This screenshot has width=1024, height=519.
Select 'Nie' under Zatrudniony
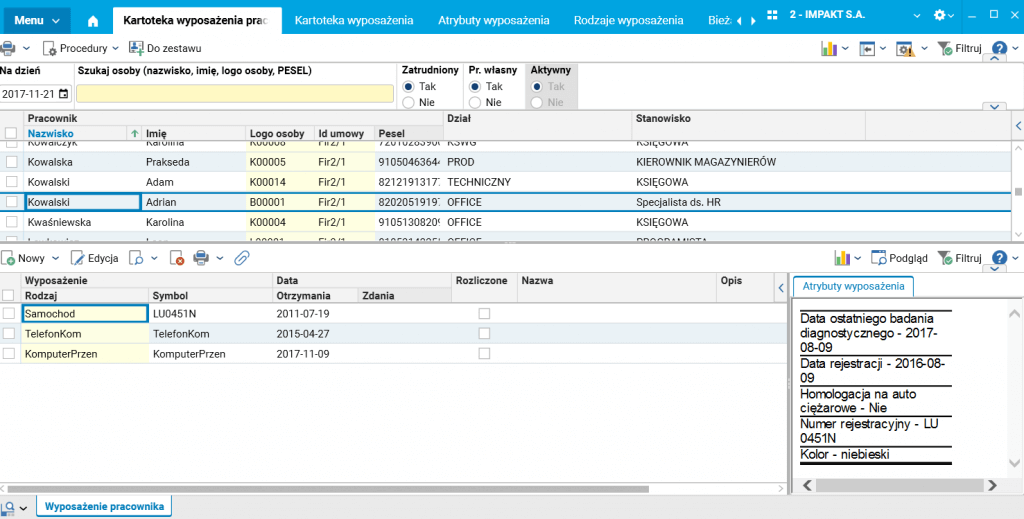(408, 102)
